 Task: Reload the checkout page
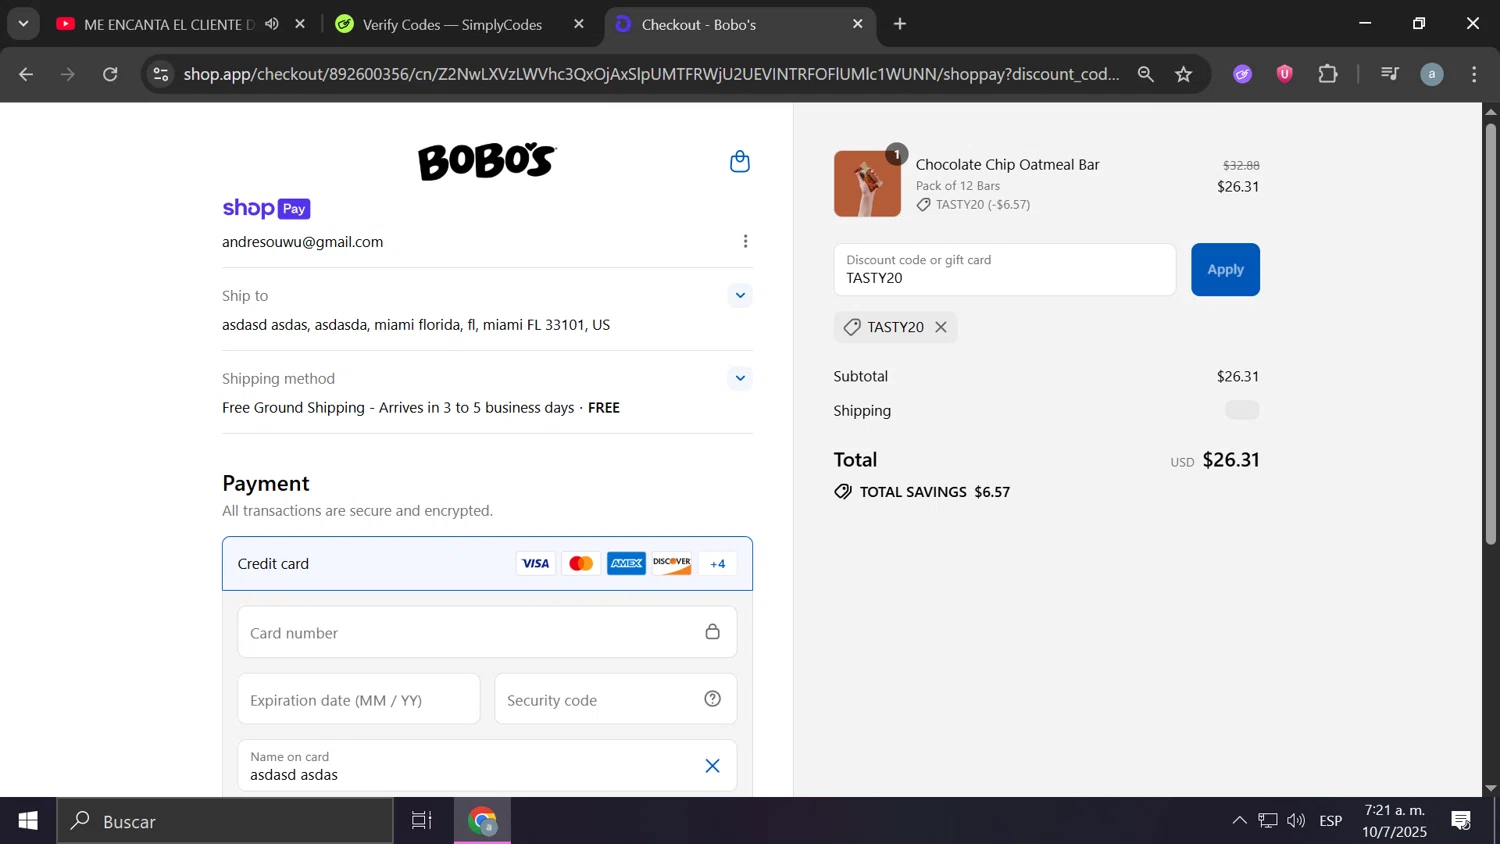[111, 74]
